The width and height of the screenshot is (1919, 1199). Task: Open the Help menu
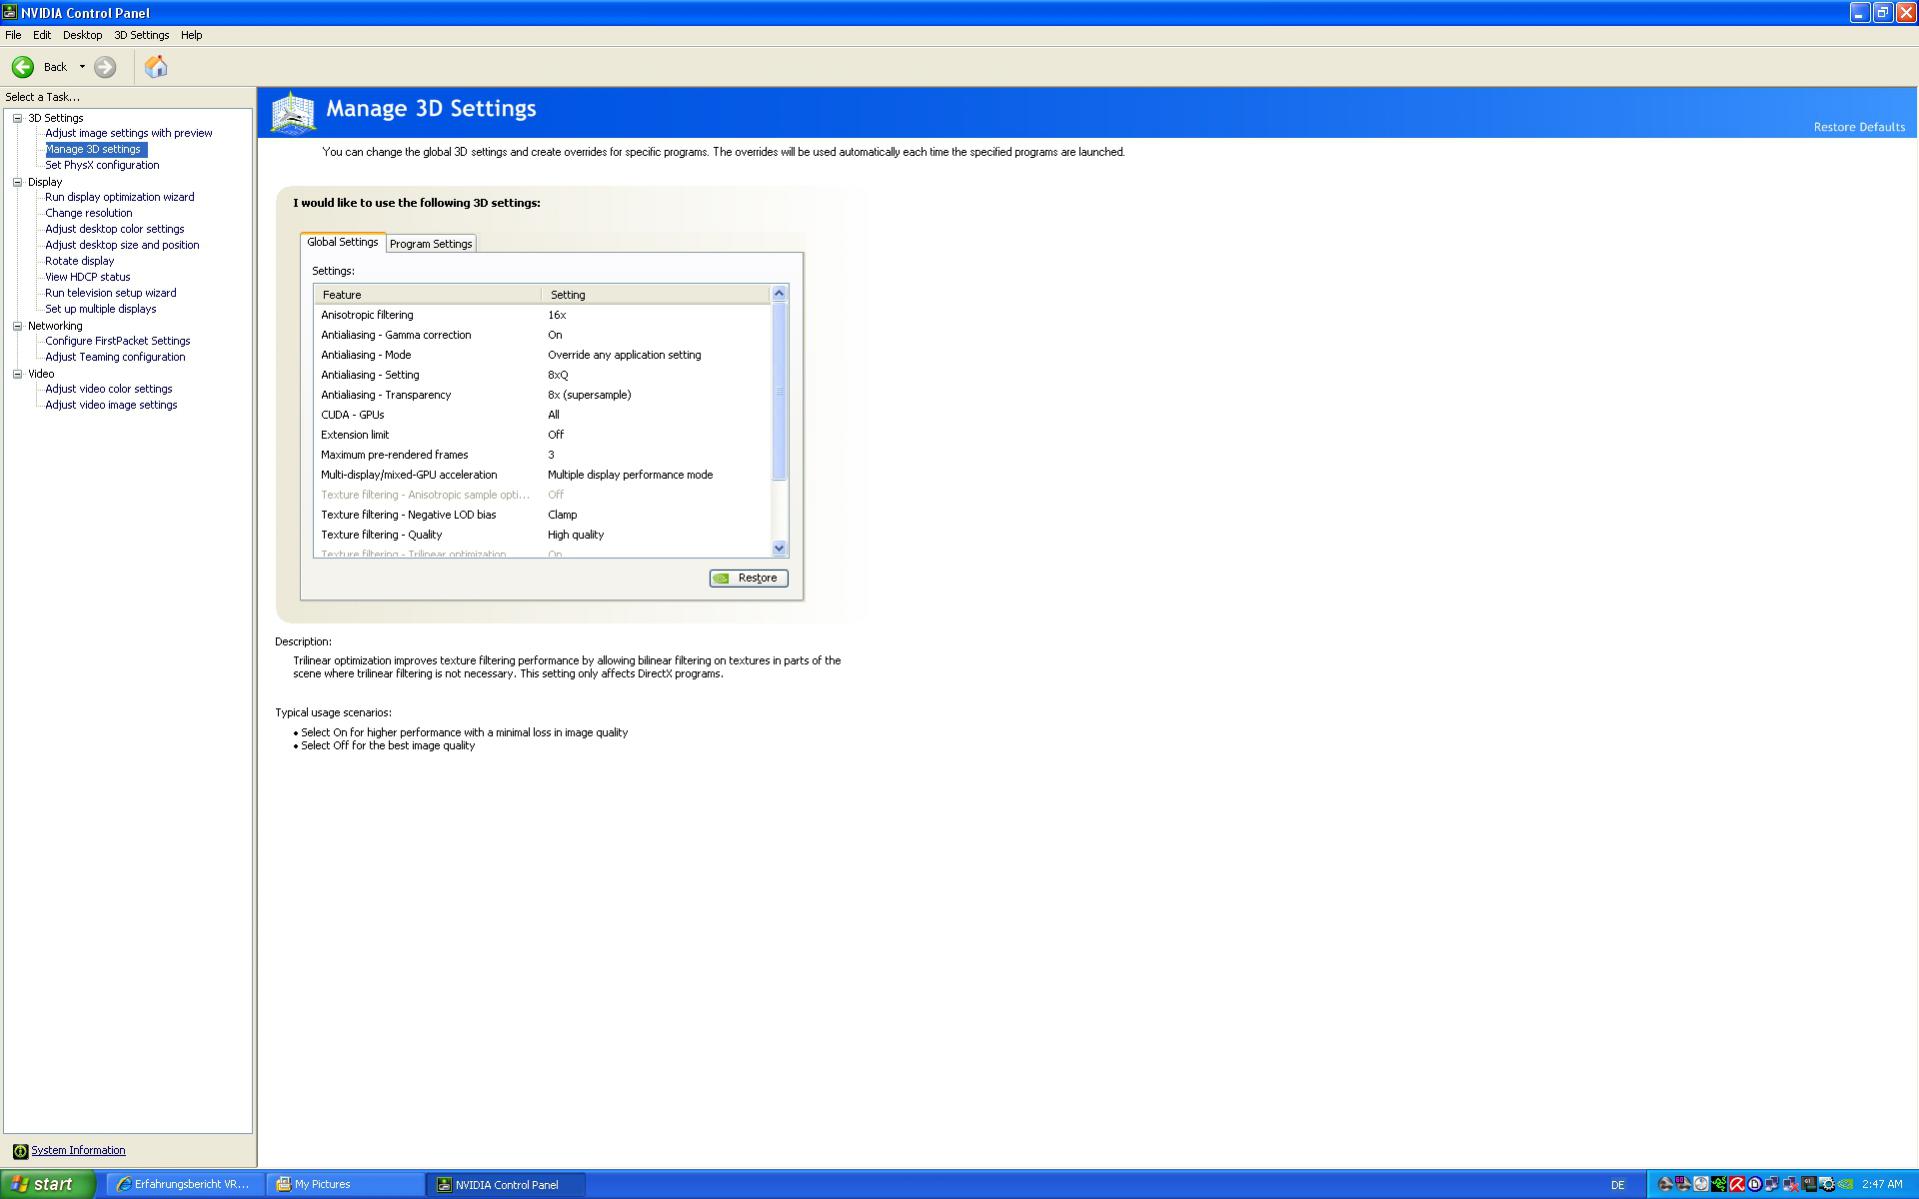(x=191, y=35)
